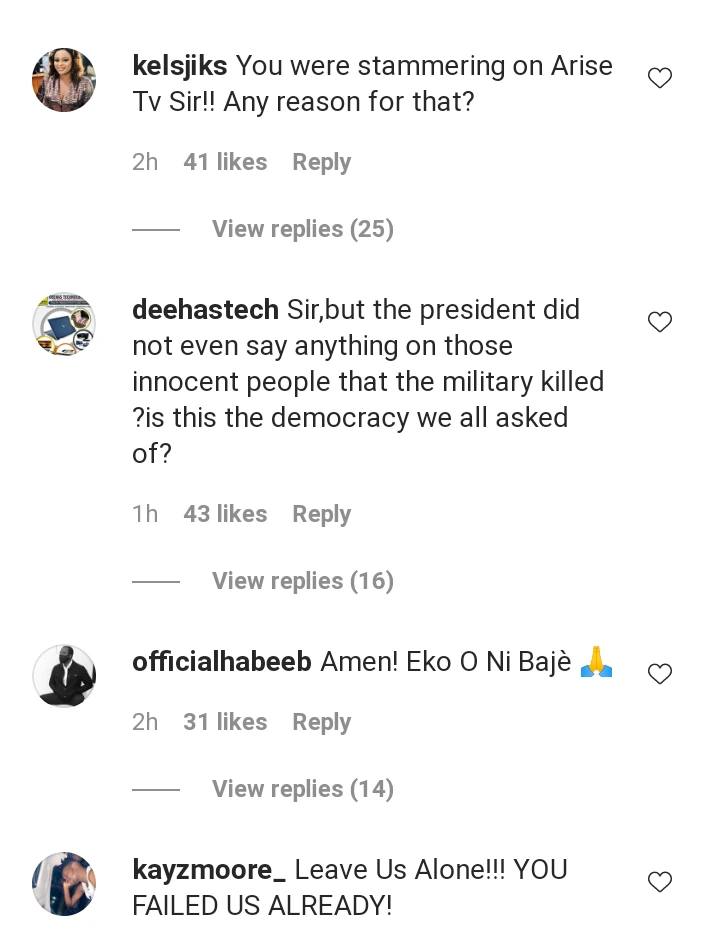Screen dimensions: 720x942
Task: View officialhabeeb's profile photo
Action: [x=64, y=676]
